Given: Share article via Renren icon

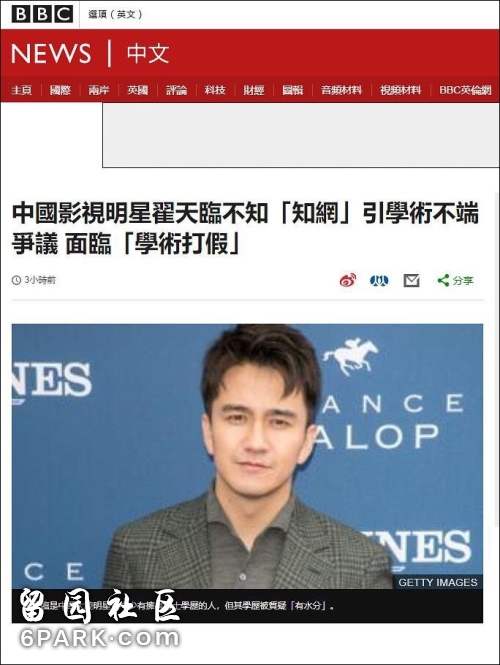Looking at the screenshot, I should 379,280.
